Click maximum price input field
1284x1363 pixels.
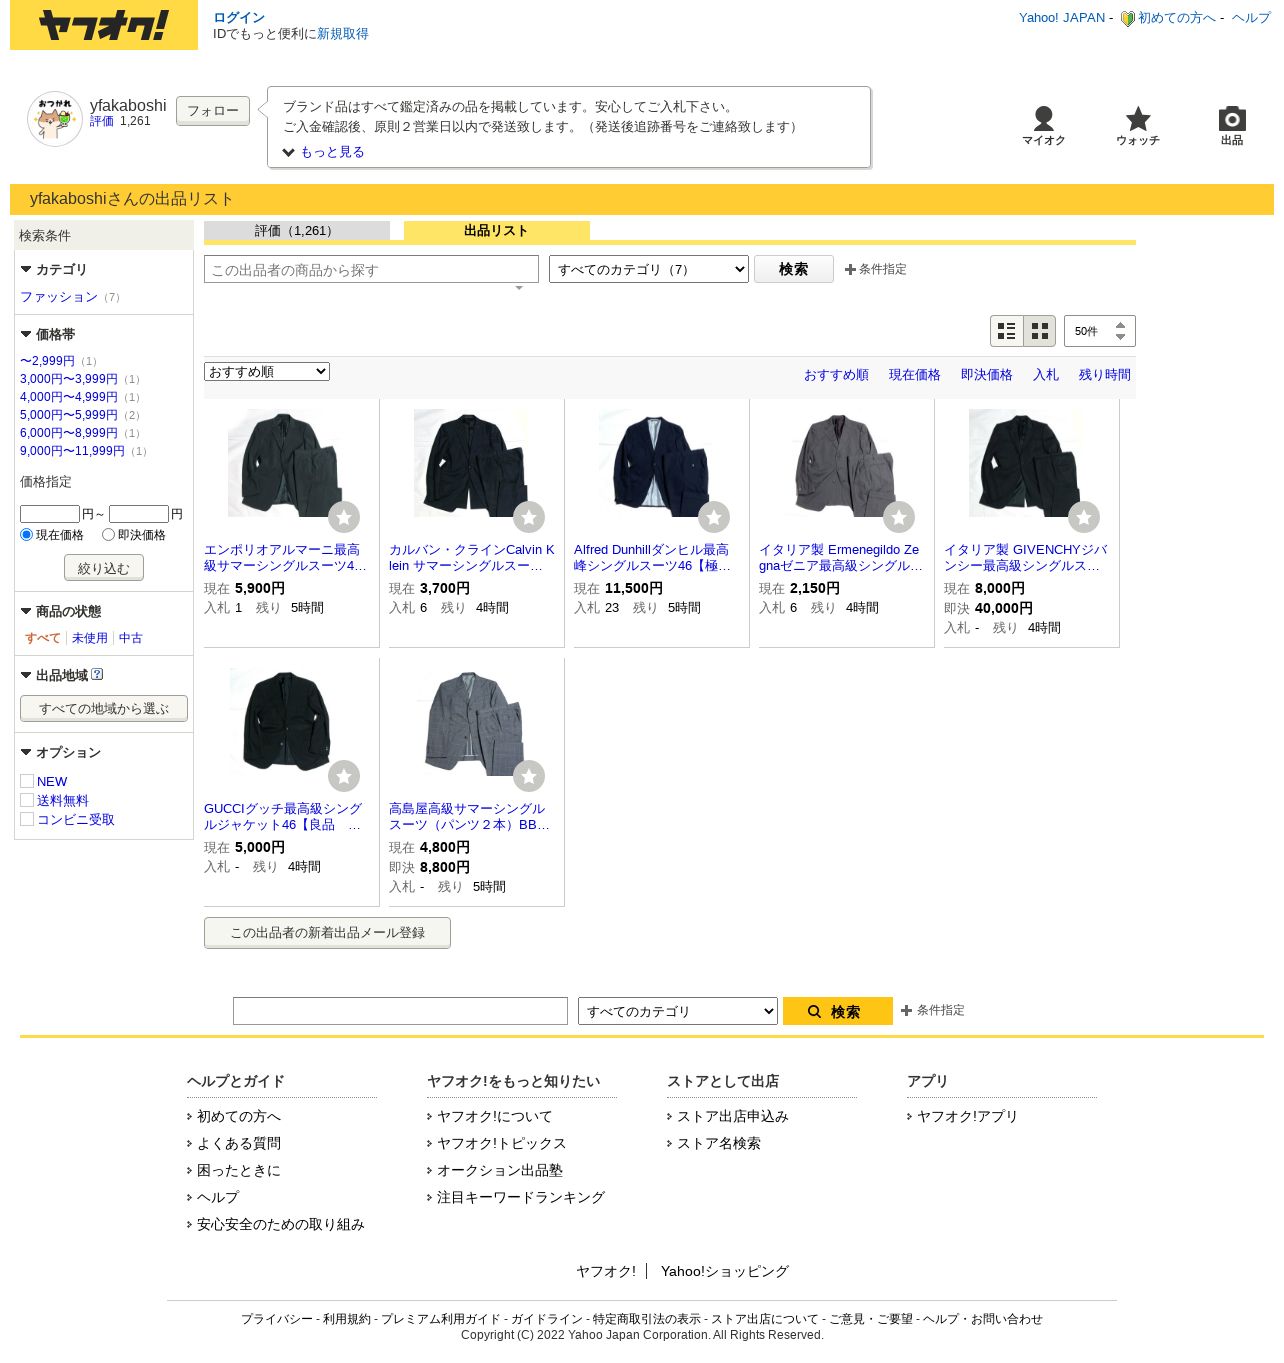coord(139,514)
